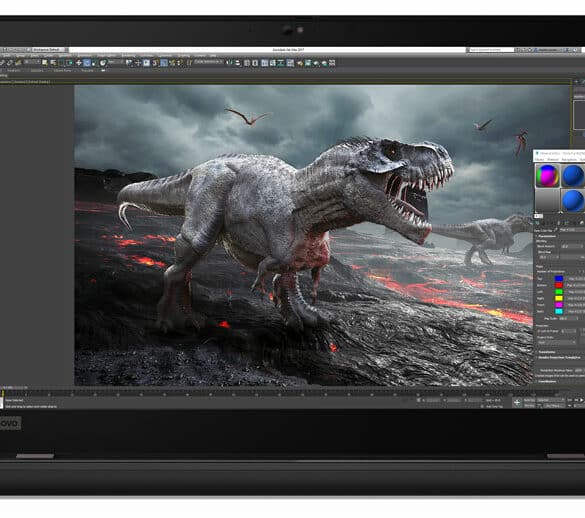Click the red color swatch in Material Editor
This screenshot has width=585, height=518.
tap(559, 285)
